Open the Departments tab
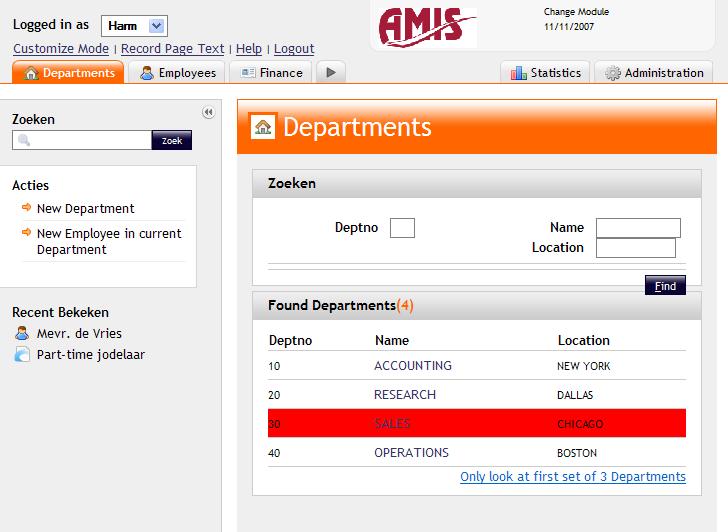Viewport: 728px width, 532px height. tap(68, 72)
